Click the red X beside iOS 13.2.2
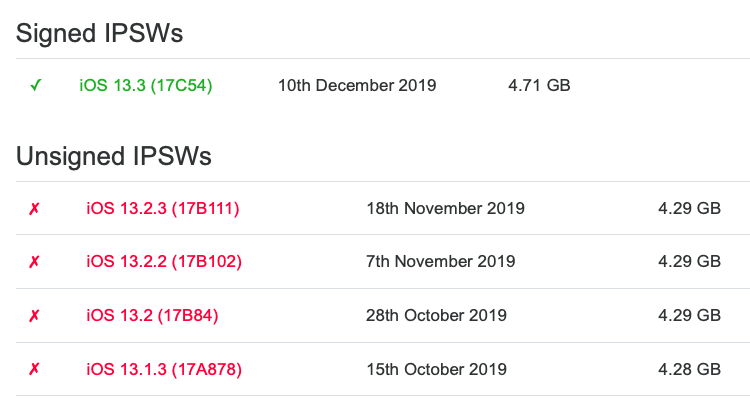This screenshot has height=403, width=750. pyautogui.click(x=35, y=262)
